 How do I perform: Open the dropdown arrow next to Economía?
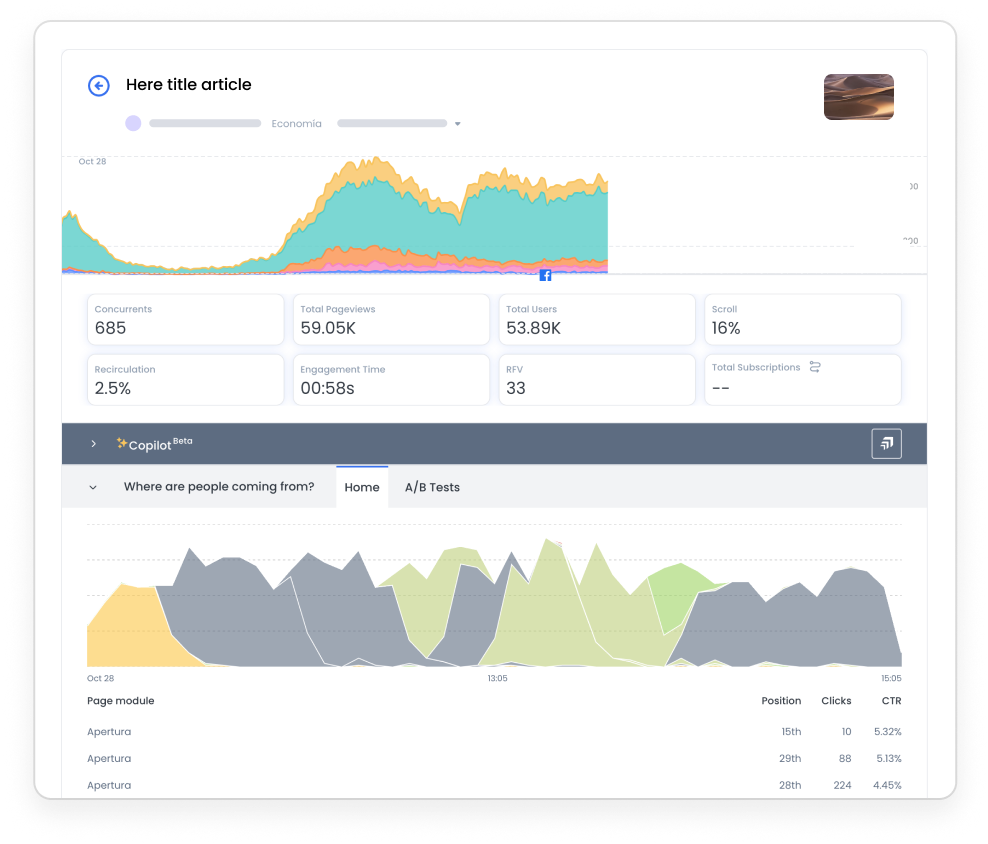point(457,124)
